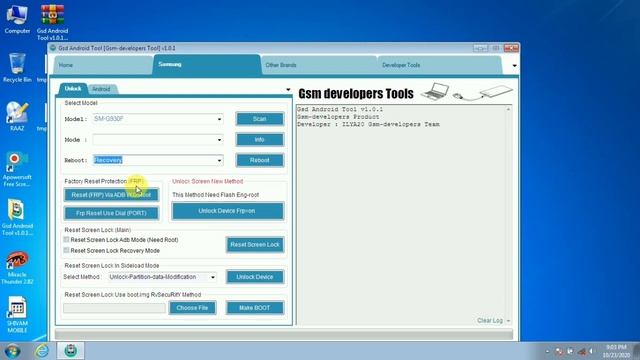Launch Apowersoft Free Screen Recorder shortcut
This screenshot has height=360, width=640.
(x=17, y=168)
